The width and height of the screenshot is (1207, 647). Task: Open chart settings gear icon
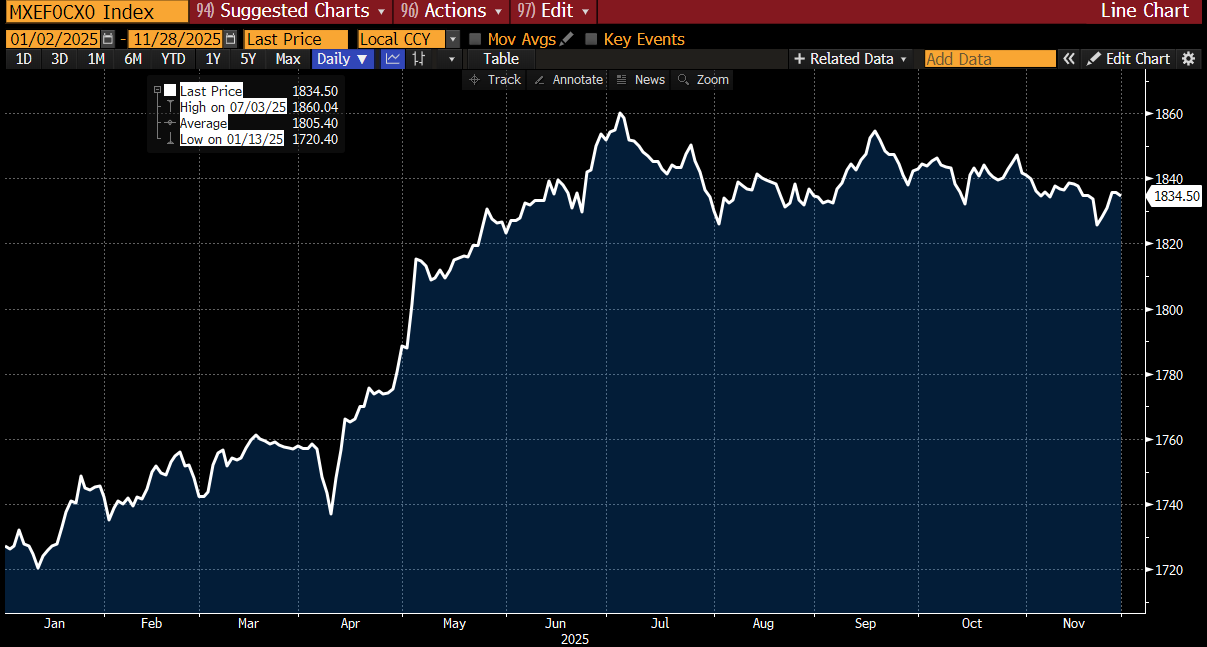(x=1188, y=59)
